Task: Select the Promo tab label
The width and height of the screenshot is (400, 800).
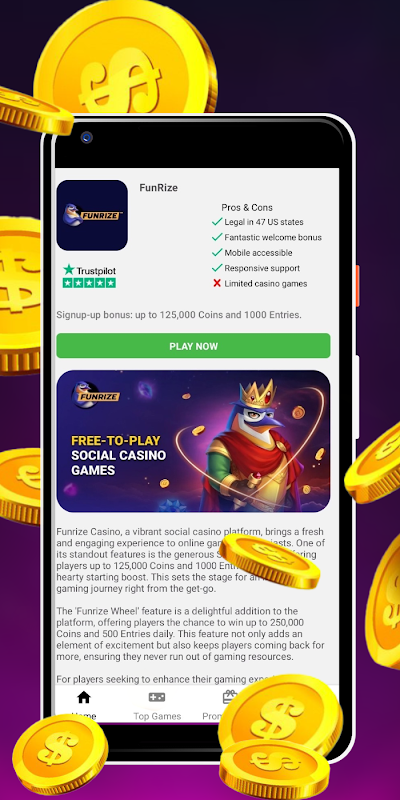Action: click(x=214, y=716)
